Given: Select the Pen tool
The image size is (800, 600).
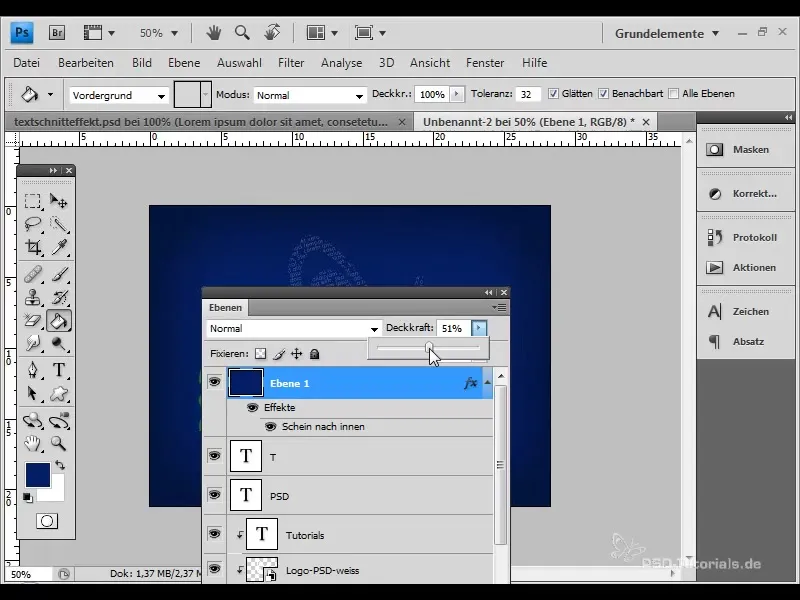Looking at the screenshot, I should pyautogui.click(x=33, y=370).
